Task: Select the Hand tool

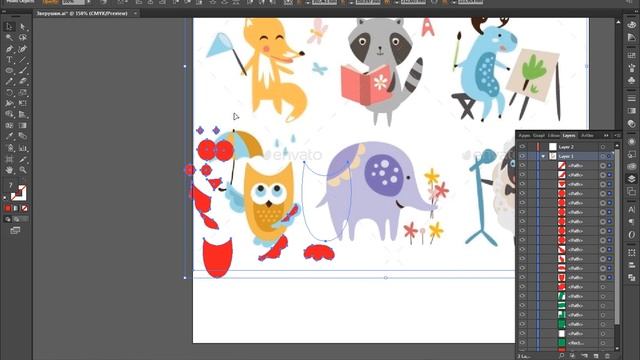Action: (x=9, y=170)
